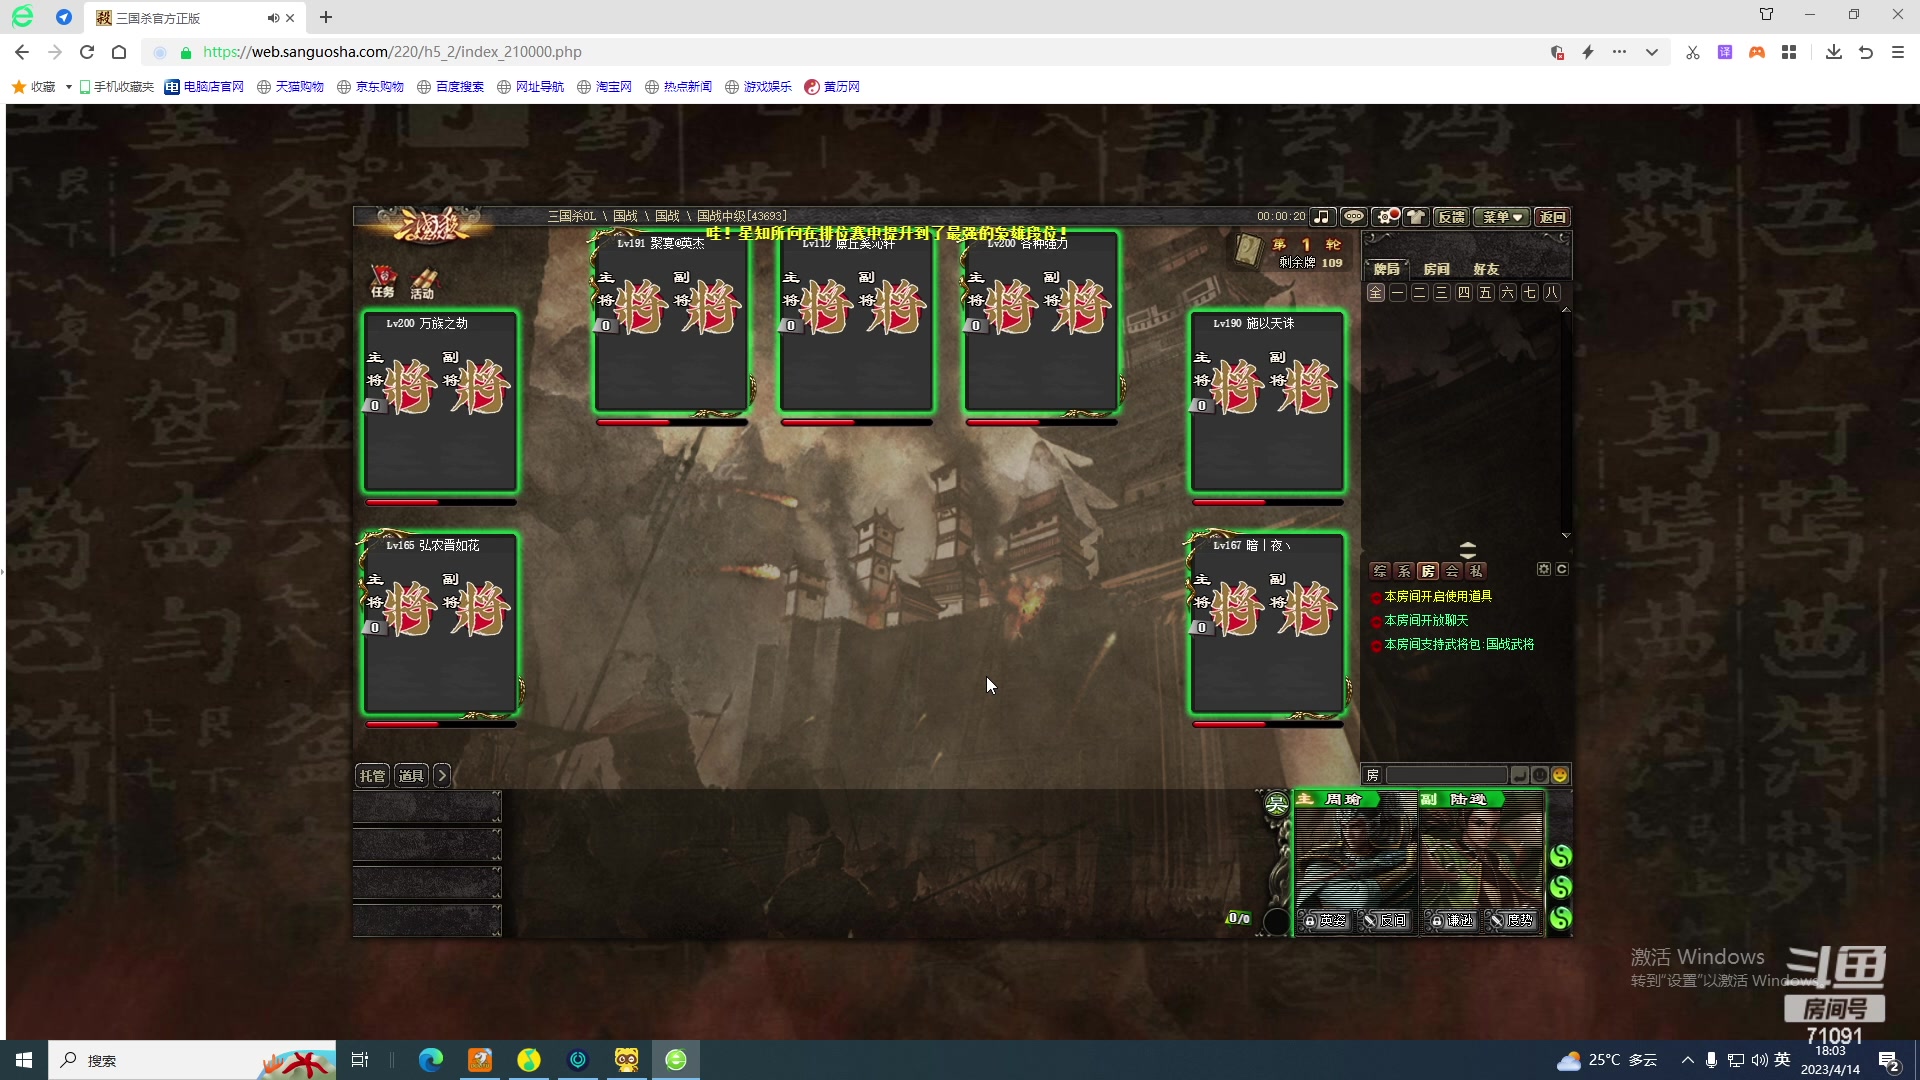Activate the 反间 skill button

[1386, 921]
